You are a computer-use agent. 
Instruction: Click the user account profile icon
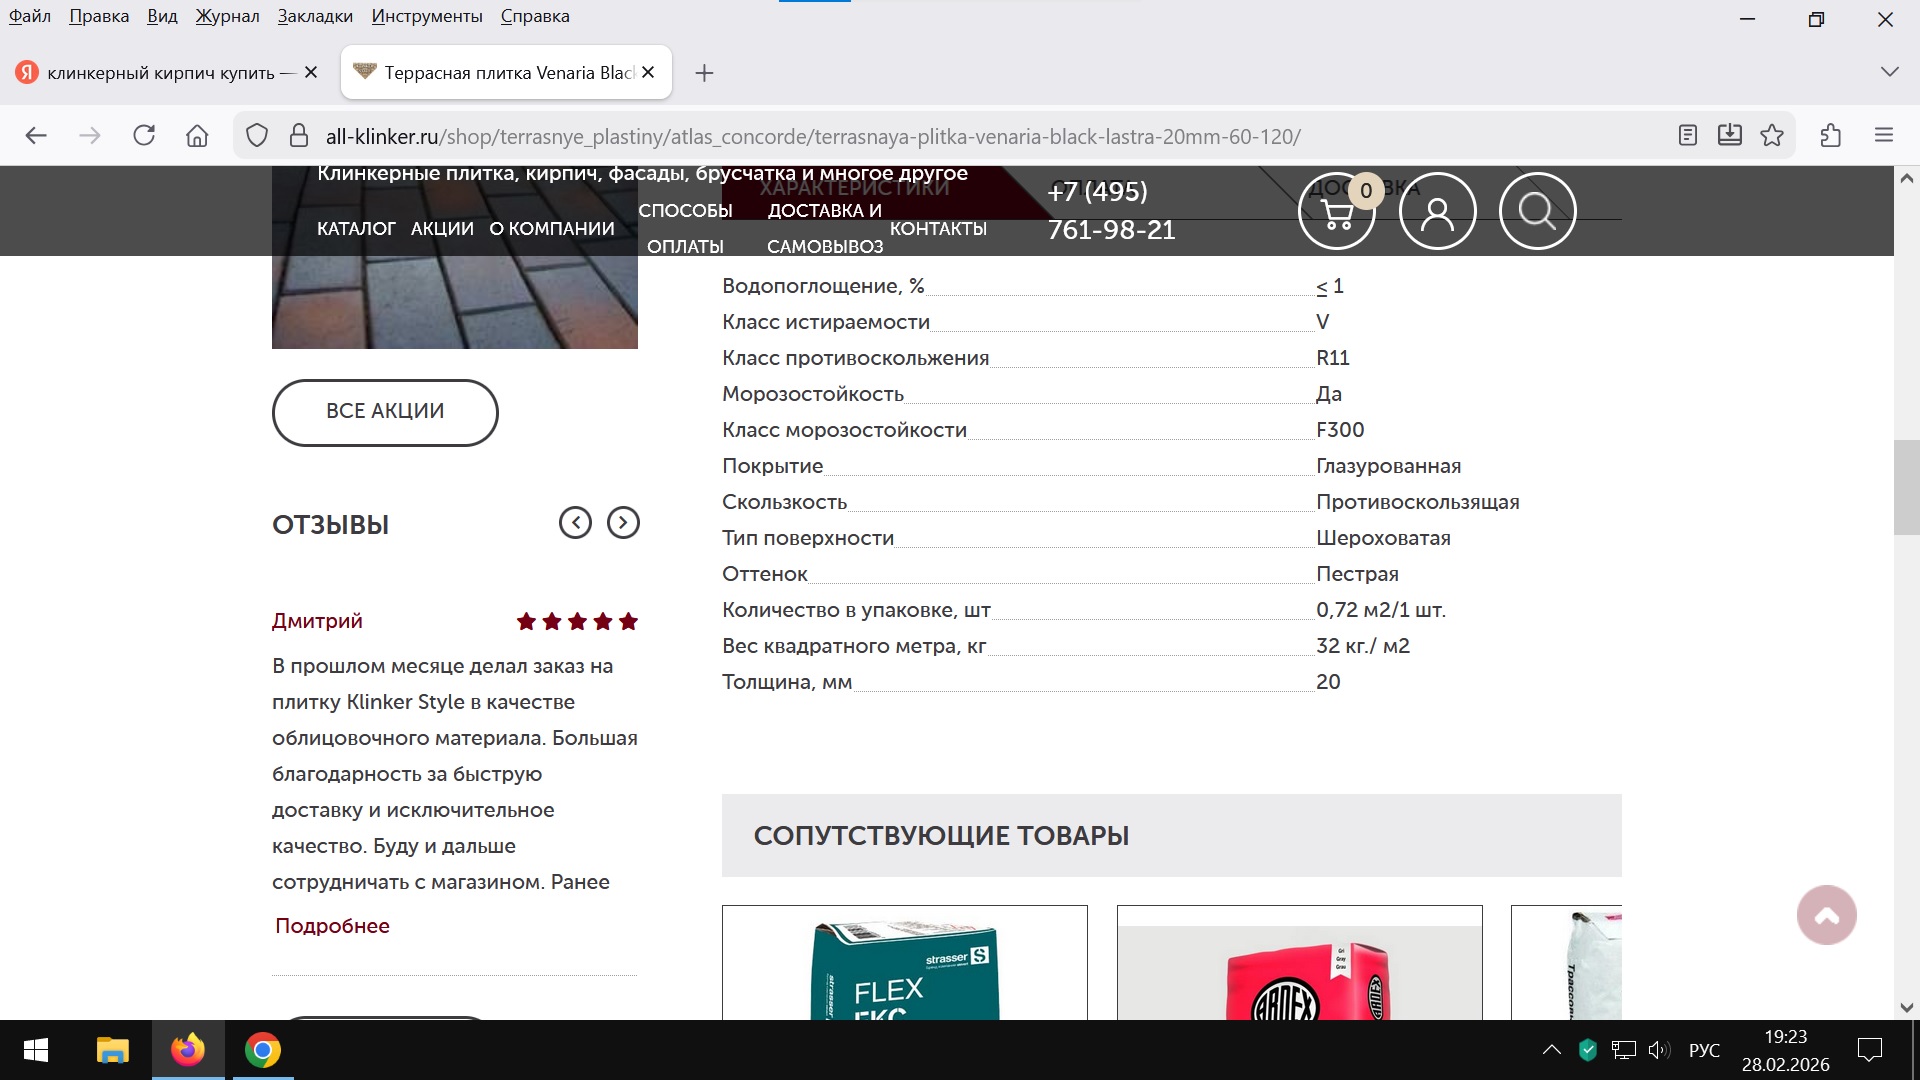(x=1437, y=212)
